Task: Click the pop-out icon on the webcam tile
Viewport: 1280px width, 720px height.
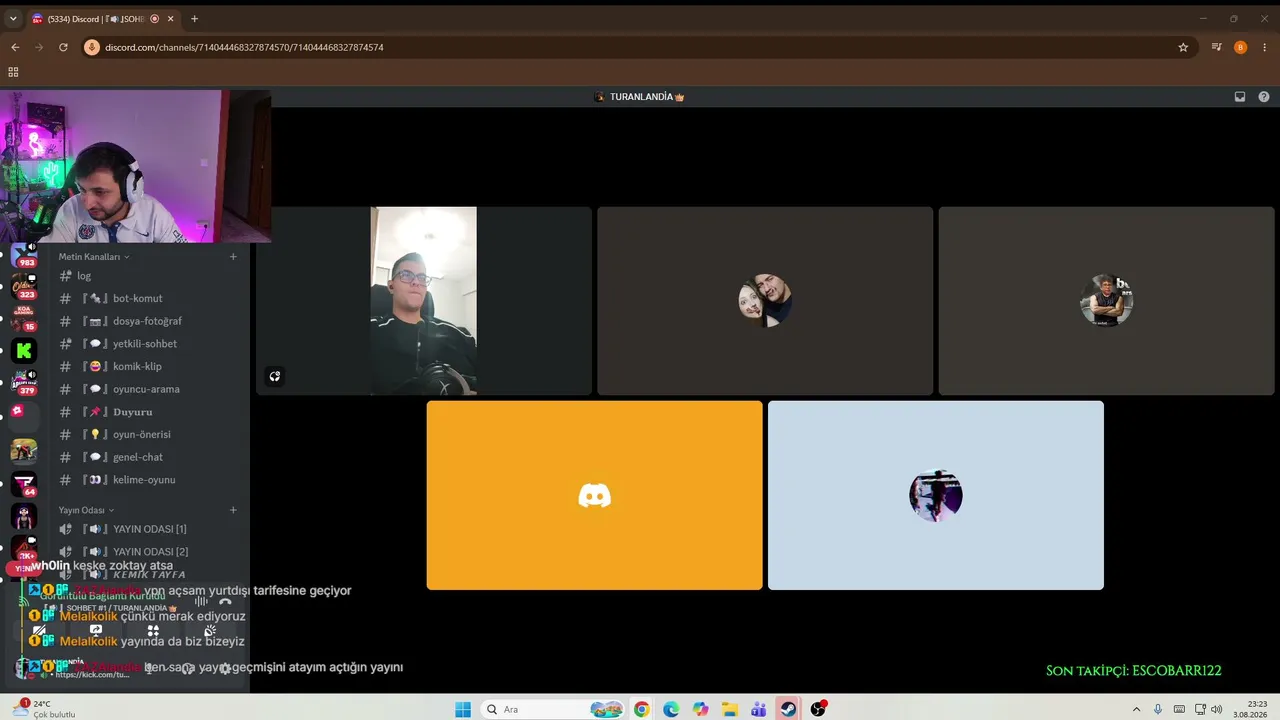Action: coord(275,376)
